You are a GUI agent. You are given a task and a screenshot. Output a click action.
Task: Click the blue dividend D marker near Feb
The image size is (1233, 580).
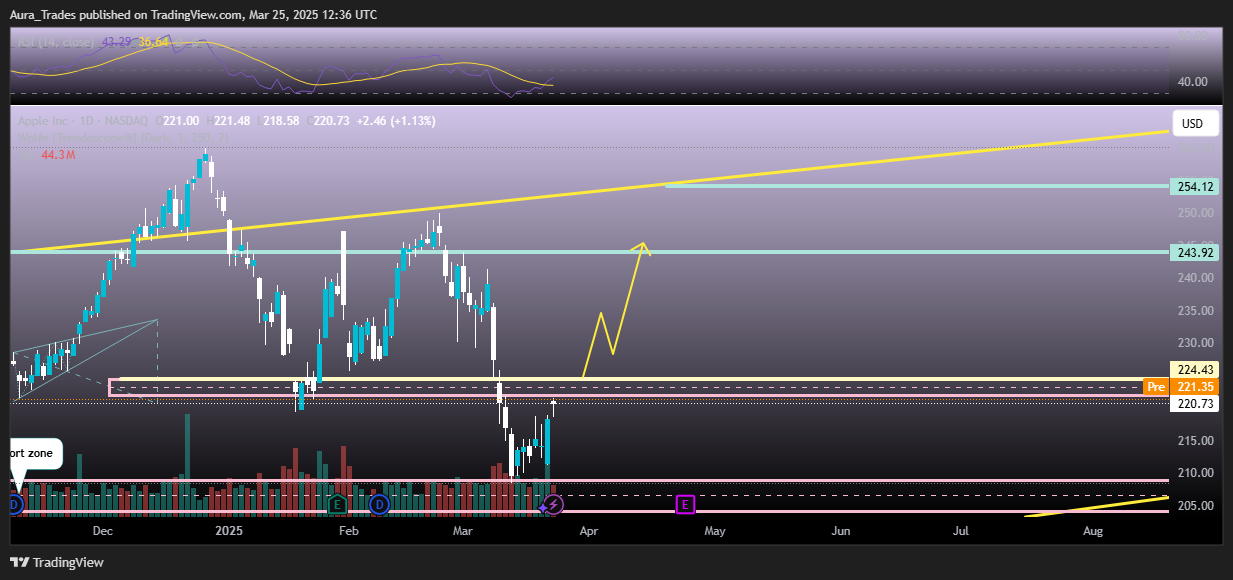pyautogui.click(x=380, y=505)
